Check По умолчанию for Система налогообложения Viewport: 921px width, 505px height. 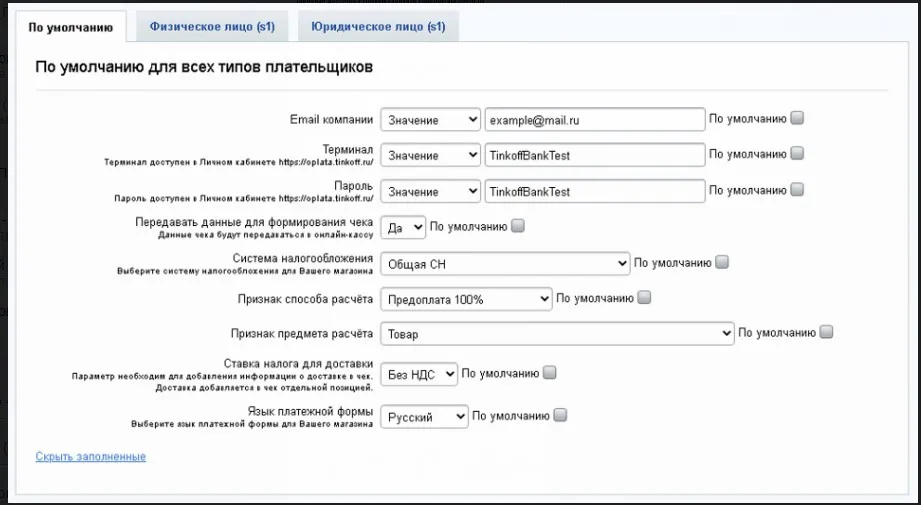(722, 262)
